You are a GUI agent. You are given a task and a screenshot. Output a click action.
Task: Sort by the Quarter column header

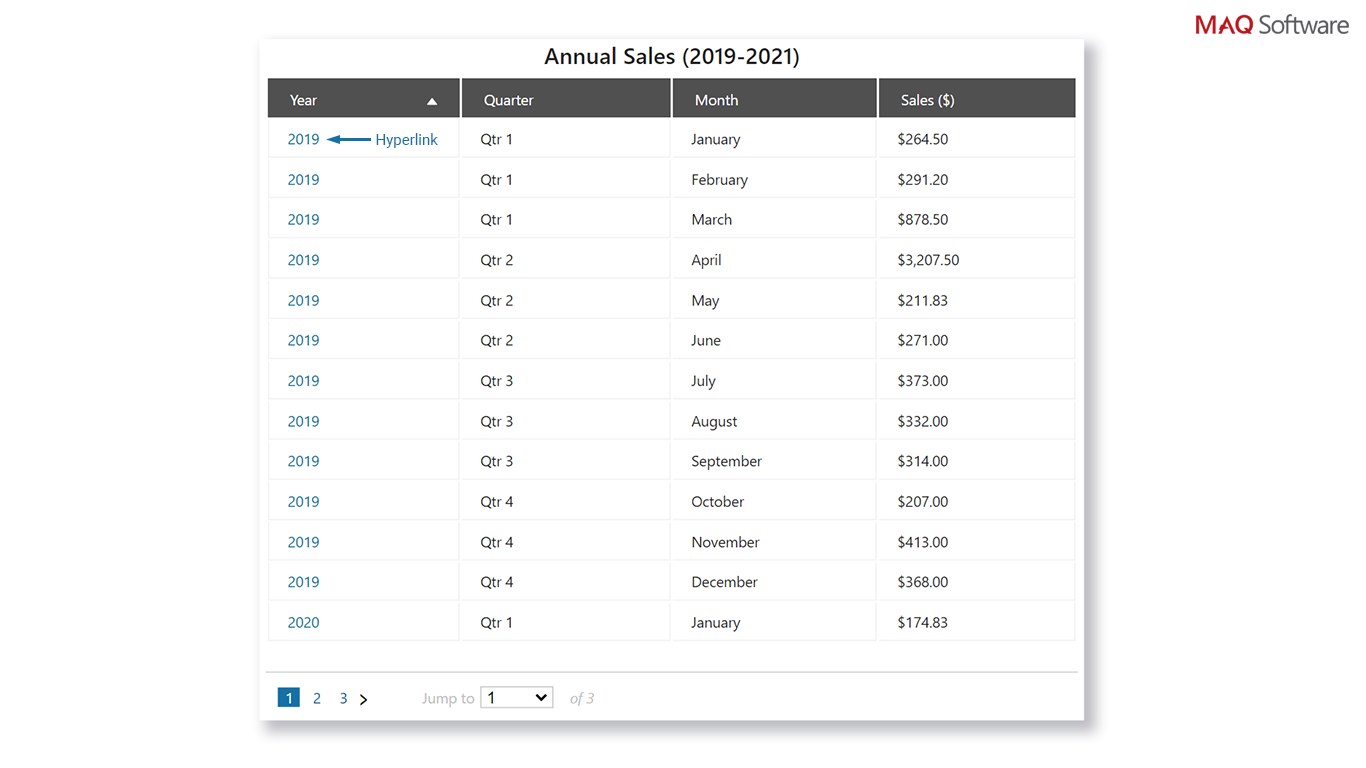tap(508, 100)
